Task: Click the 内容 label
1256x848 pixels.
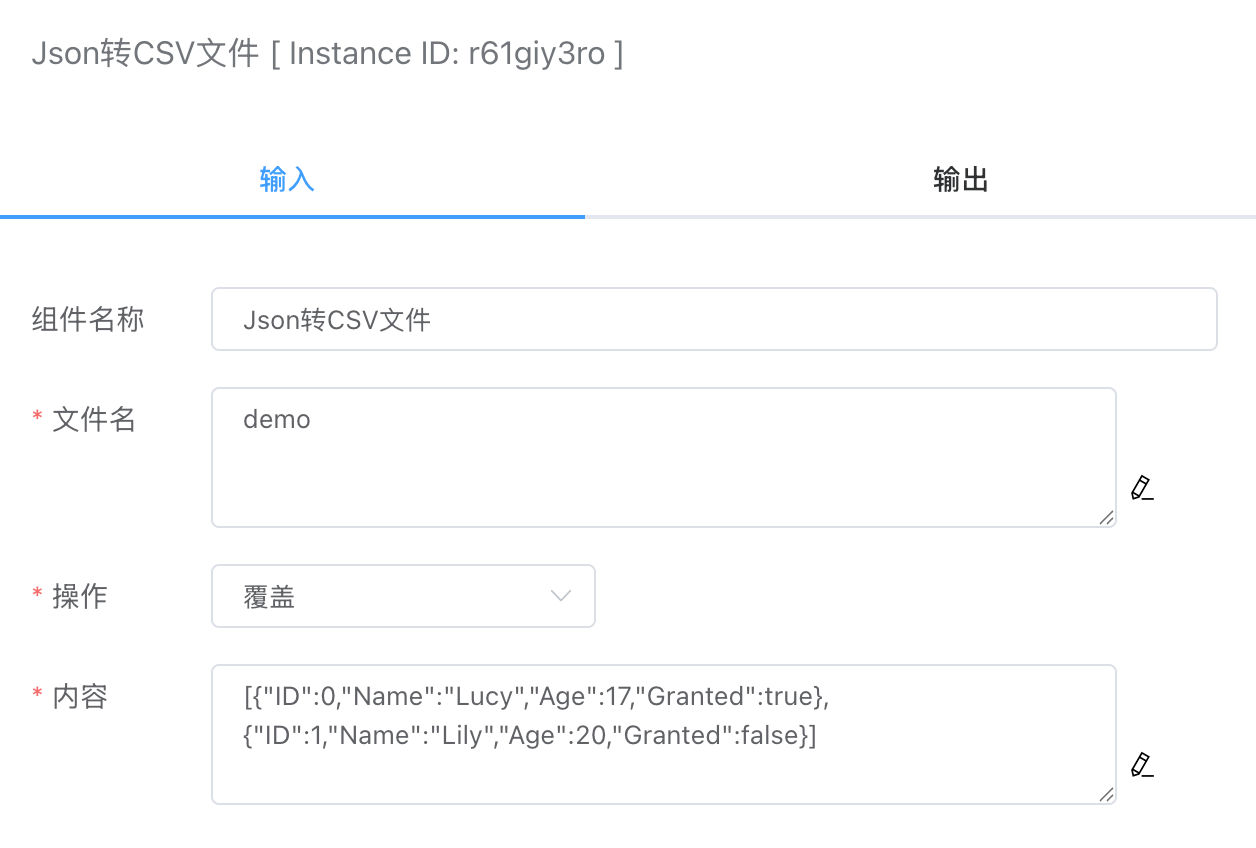Action: pos(80,697)
